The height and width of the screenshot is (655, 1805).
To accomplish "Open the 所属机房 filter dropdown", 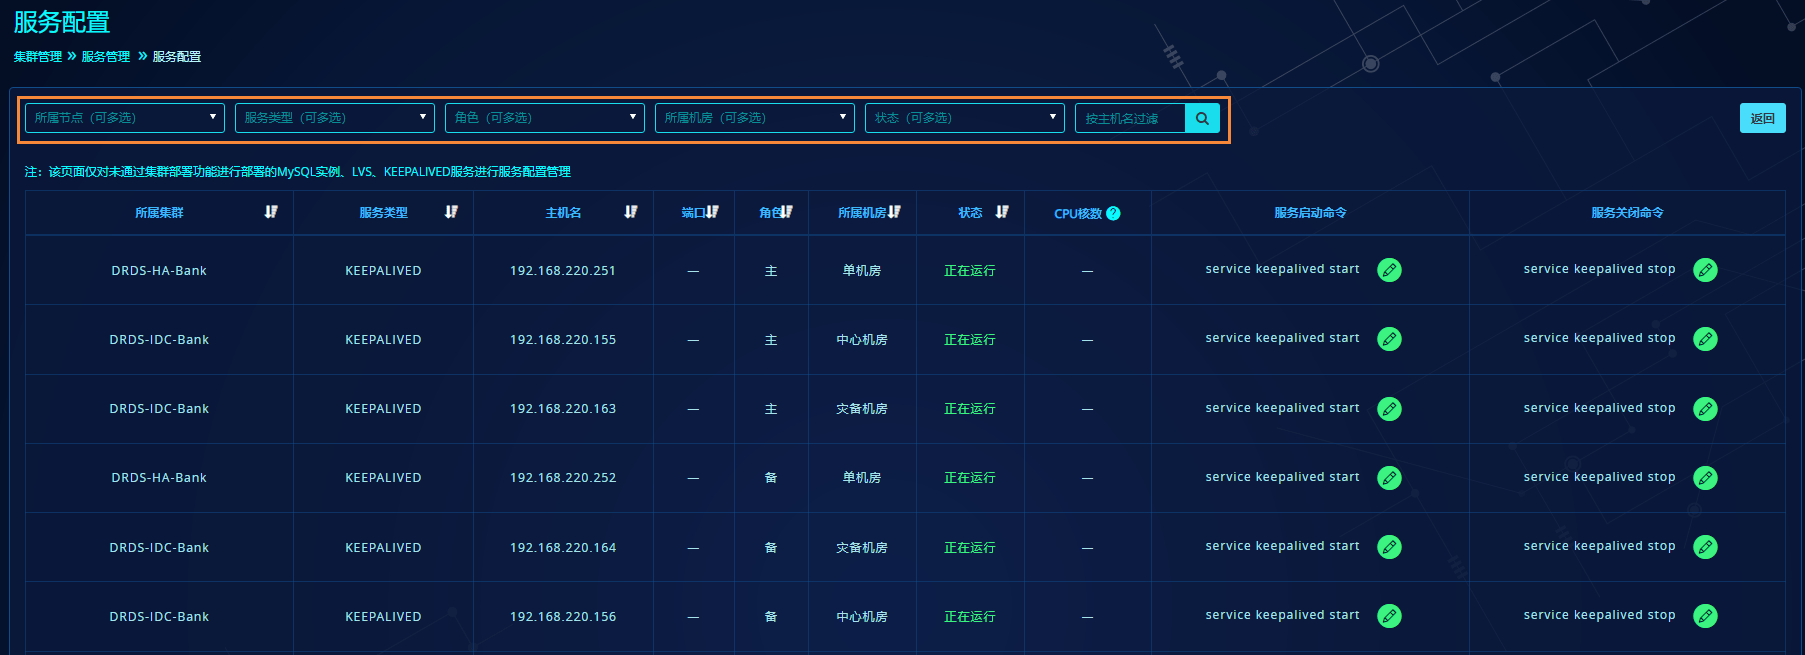I will 755,118.
